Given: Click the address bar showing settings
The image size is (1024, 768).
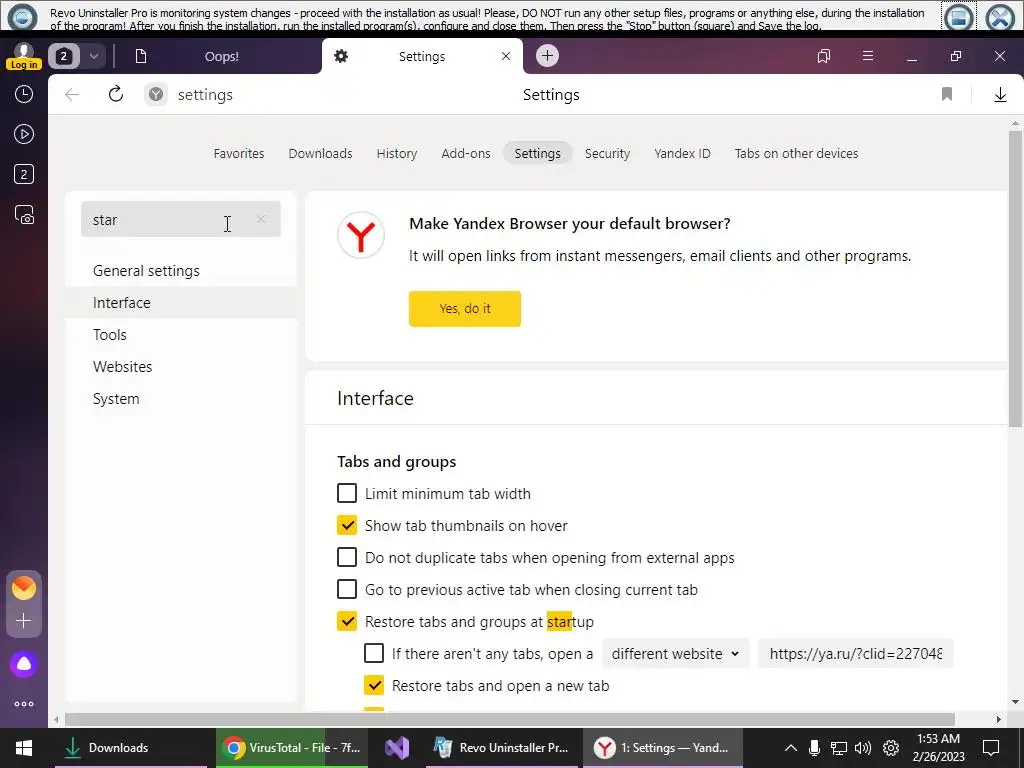Looking at the screenshot, I should tap(205, 95).
